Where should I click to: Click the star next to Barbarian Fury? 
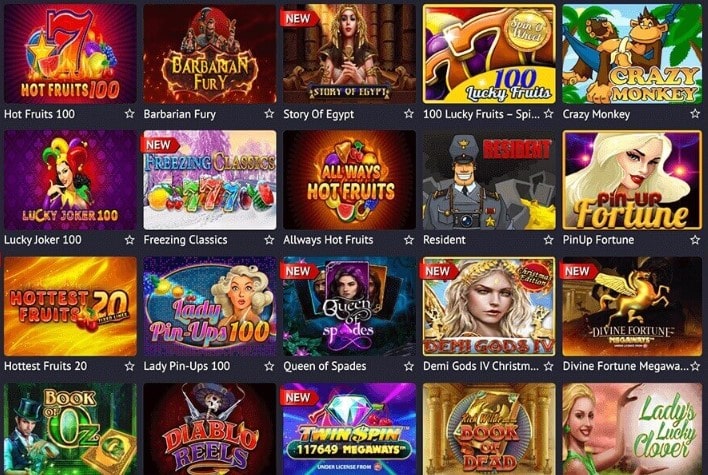269,114
